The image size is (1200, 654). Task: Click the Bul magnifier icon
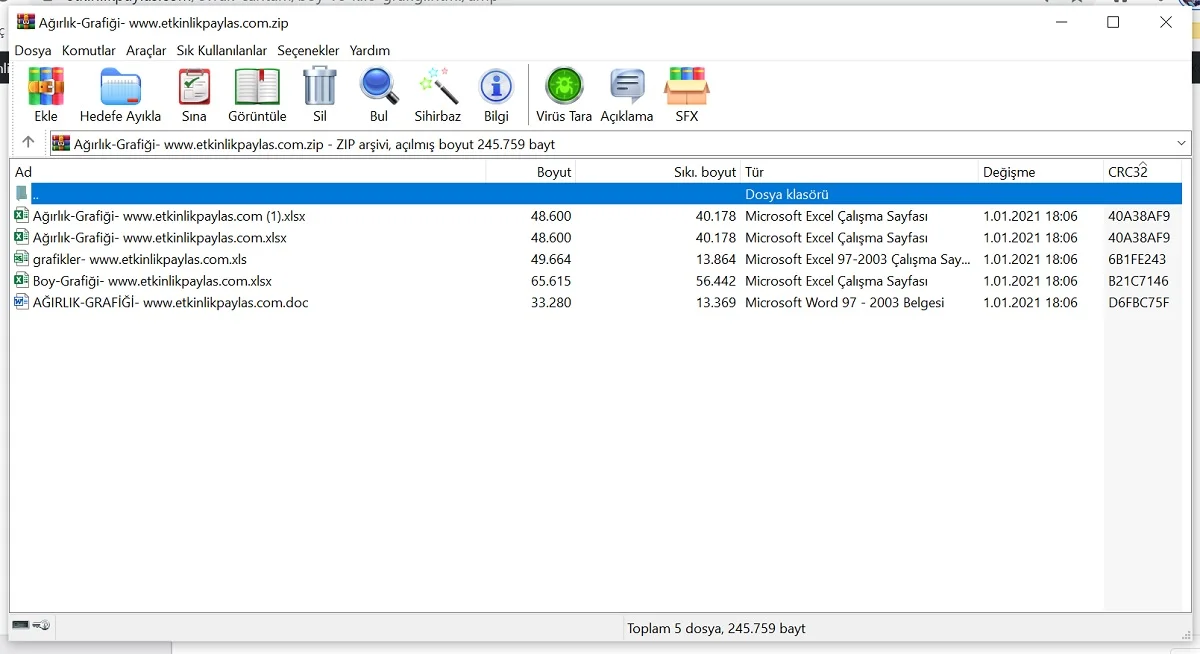click(x=379, y=87)
